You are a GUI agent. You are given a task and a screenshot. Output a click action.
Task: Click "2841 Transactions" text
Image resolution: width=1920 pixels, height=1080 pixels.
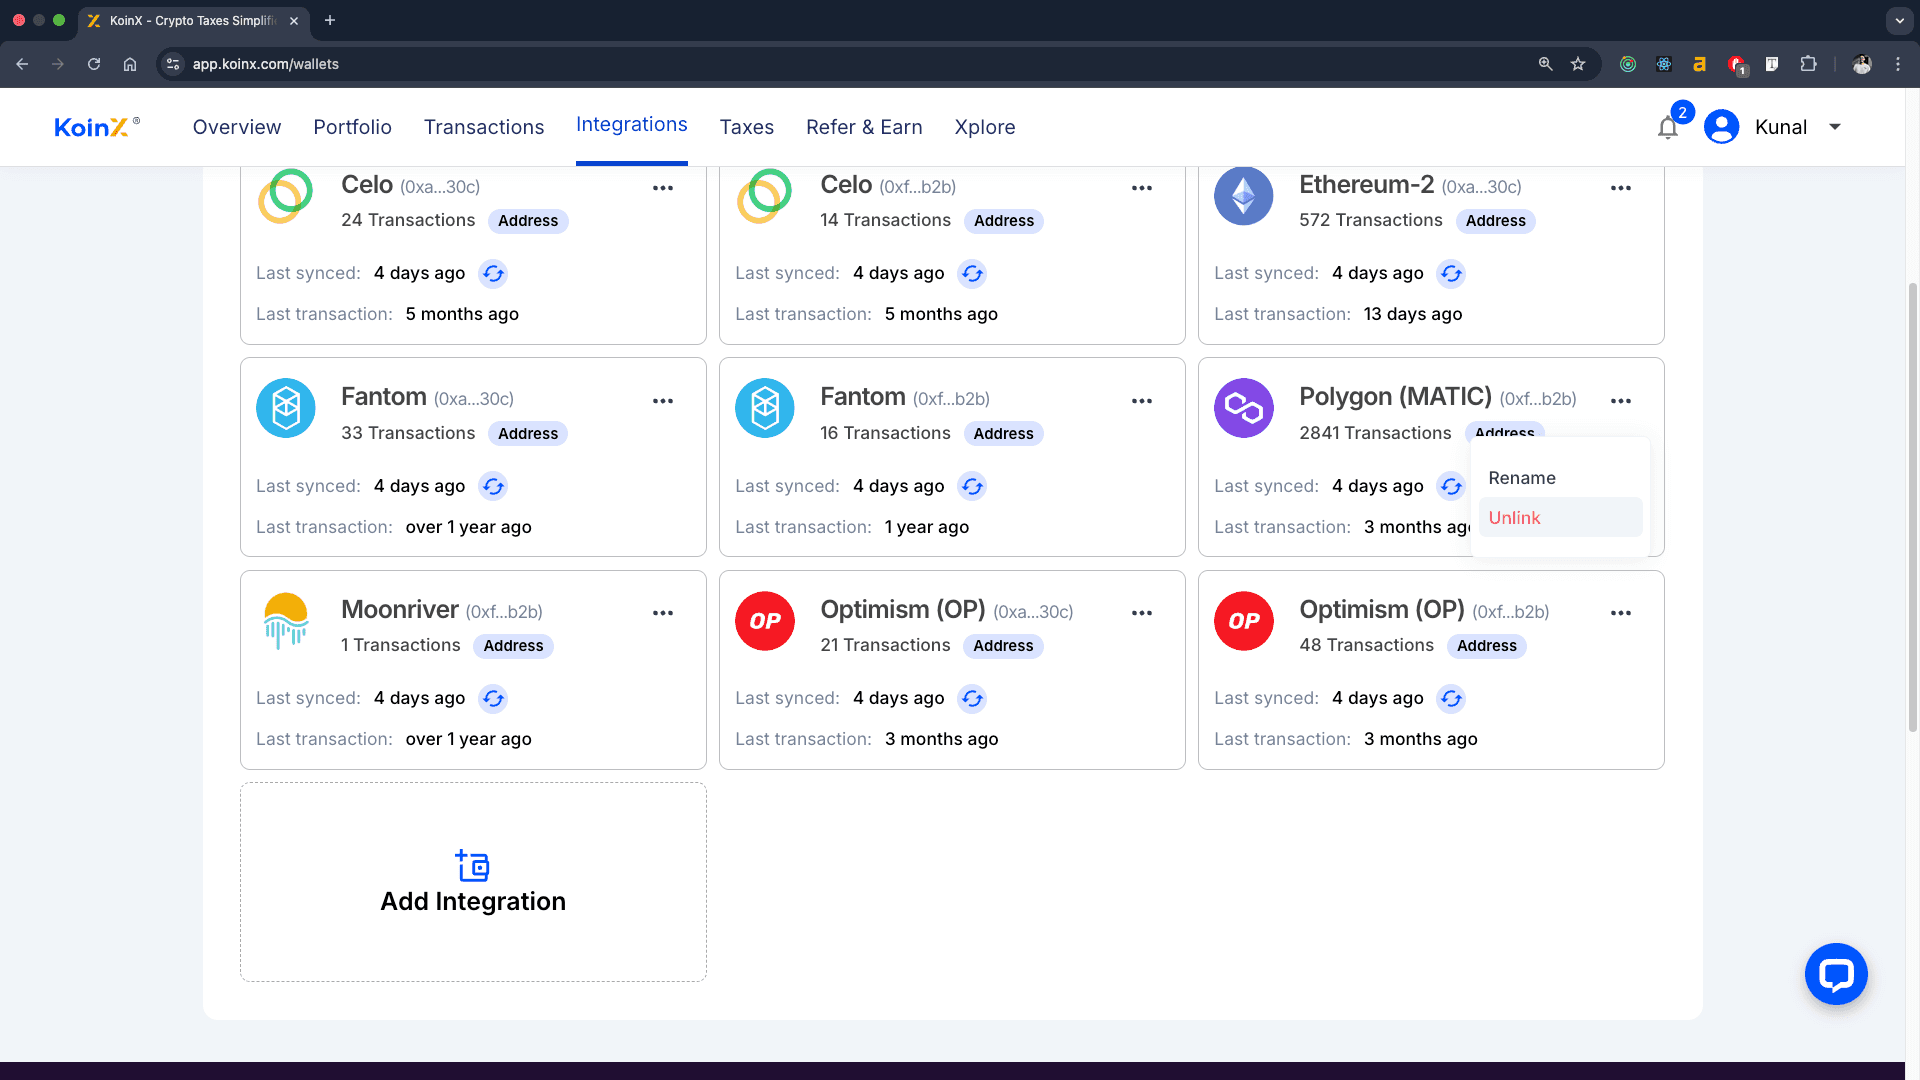1375,433
